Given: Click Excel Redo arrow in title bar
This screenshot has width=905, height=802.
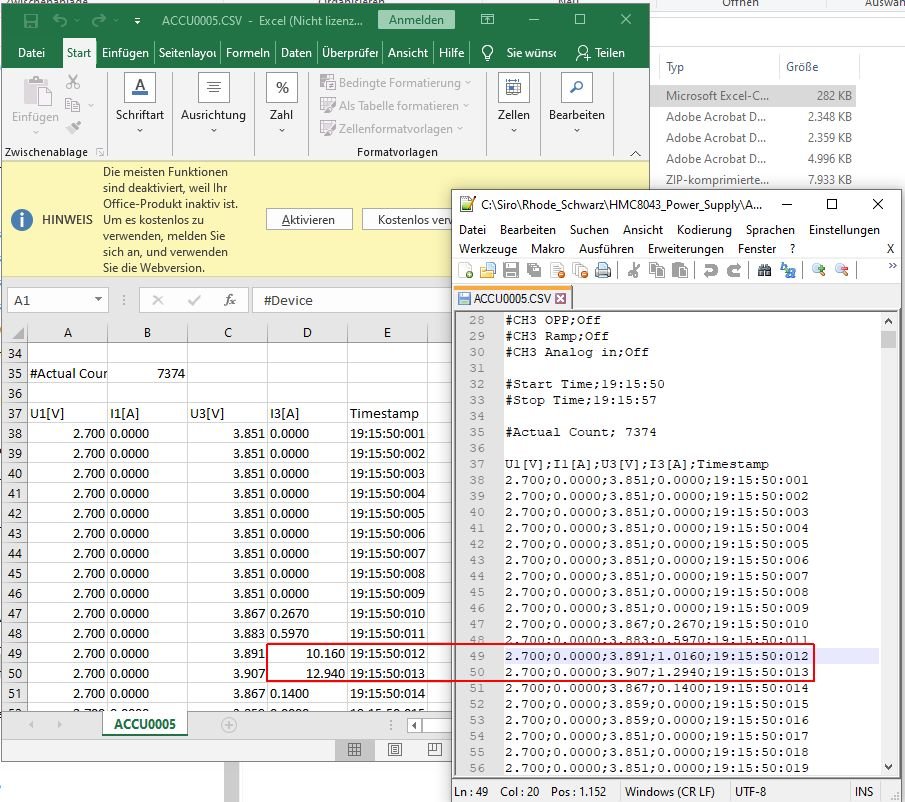Looking at the screenshot, I should (99, 21).
